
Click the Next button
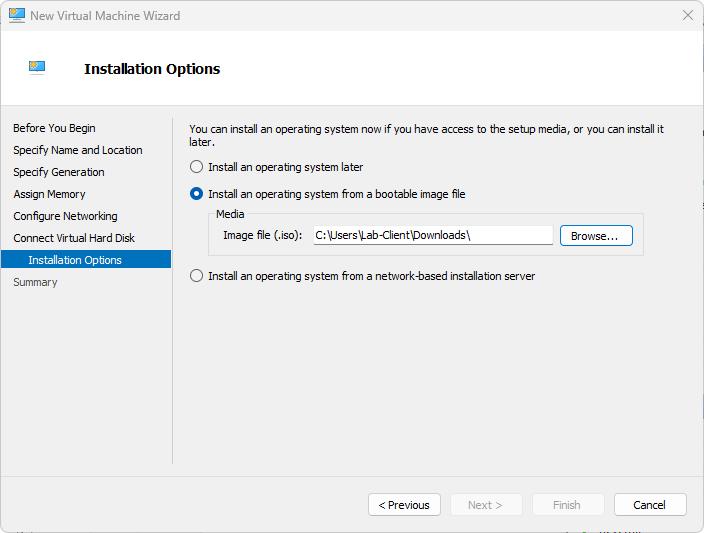[x=486, y=505]
